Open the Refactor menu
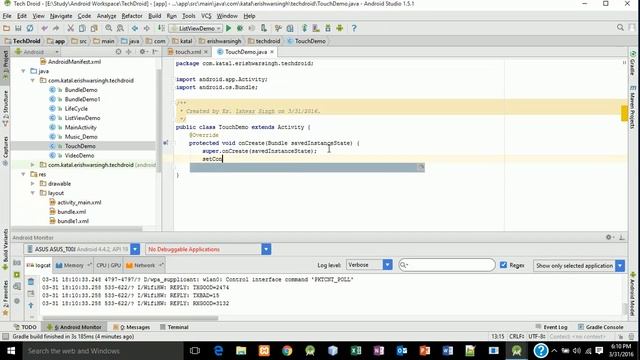The image size is (640, 360). coord(132,16)
